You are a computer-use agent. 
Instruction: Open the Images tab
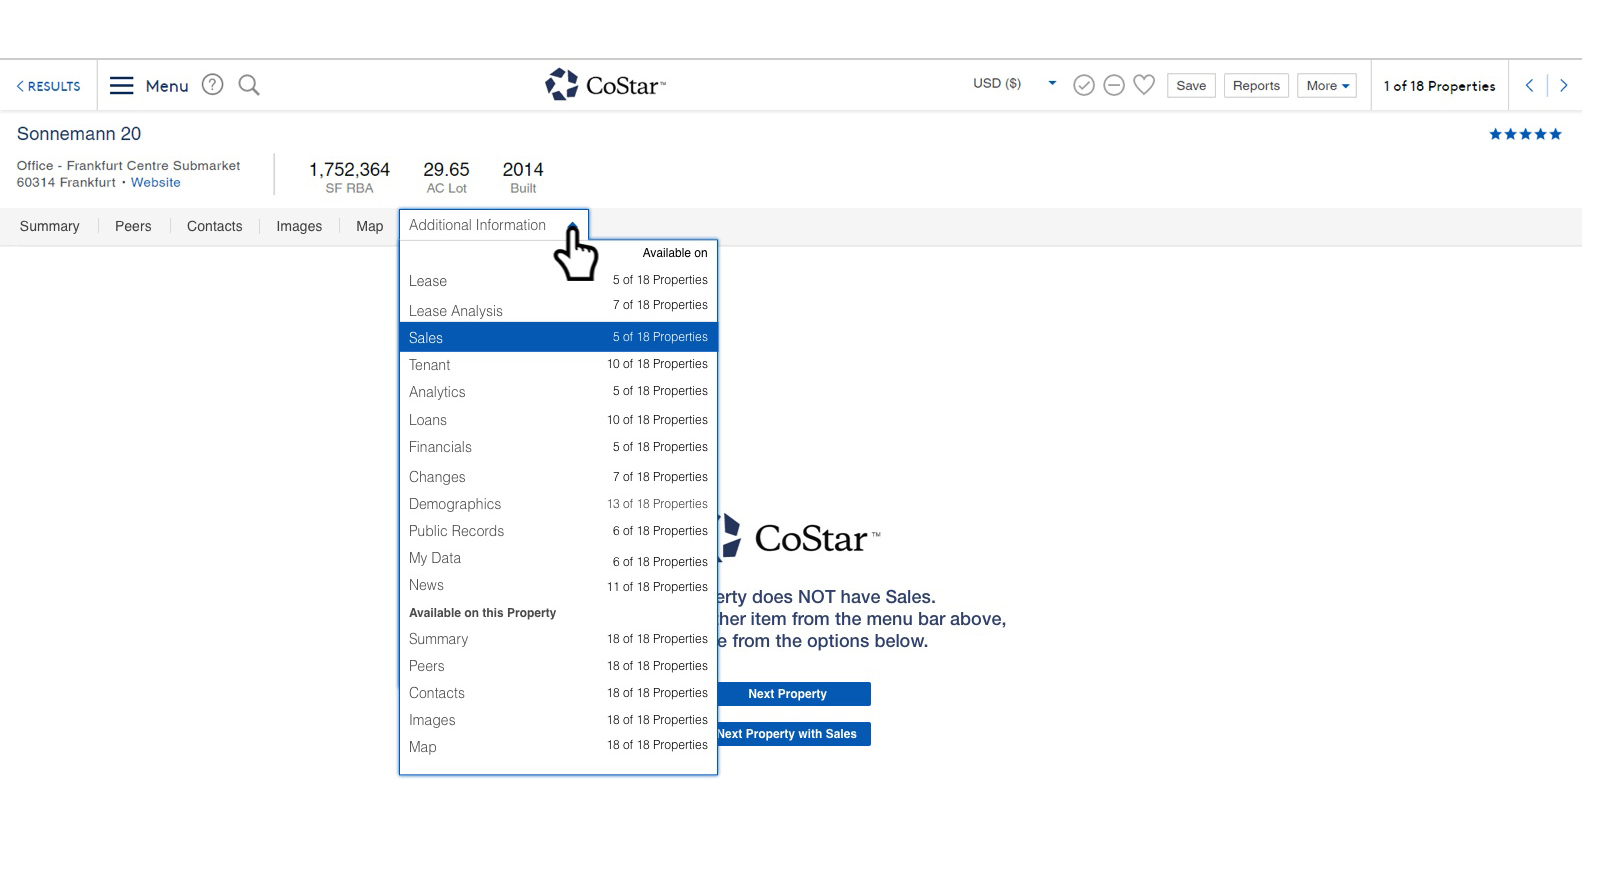coord(299,226)
